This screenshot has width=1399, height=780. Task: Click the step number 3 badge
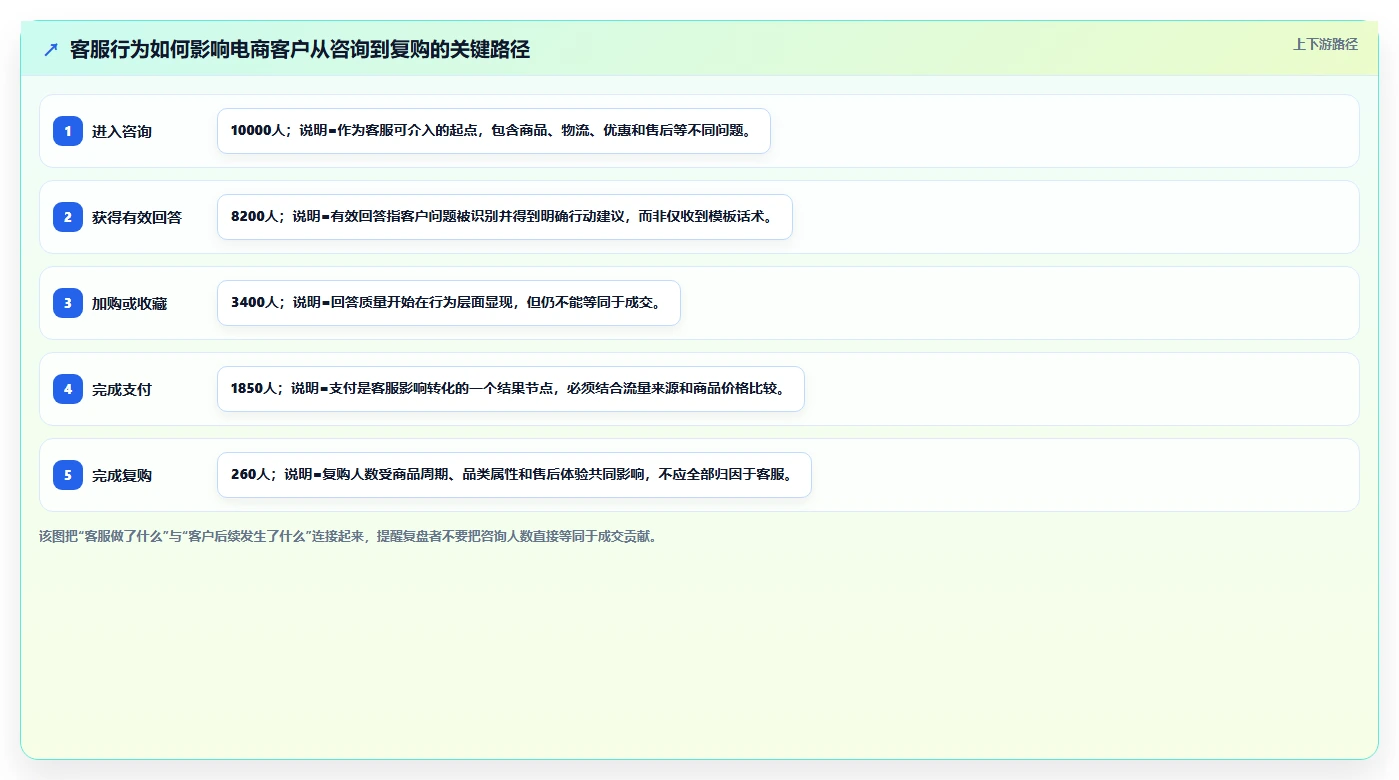point(68,303)
